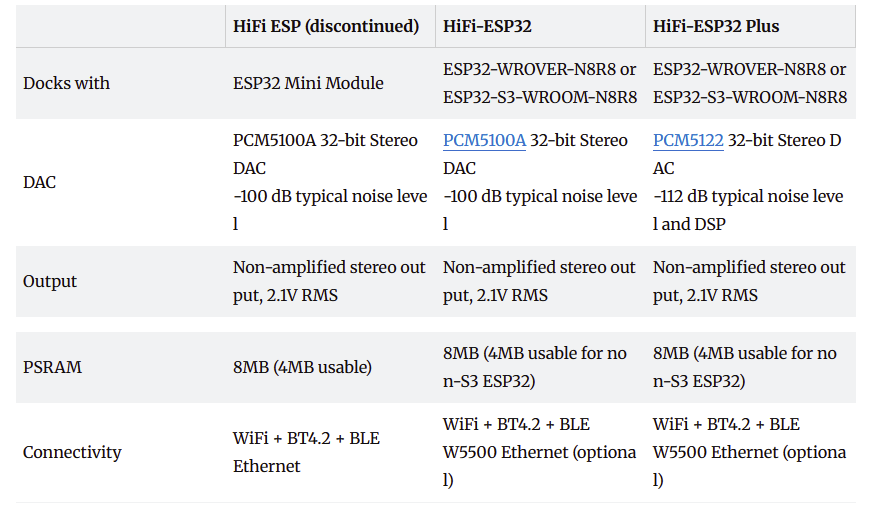This screenshot has height=520, width=869.
Task: Select the Connectivity row label
Action: click(x=72, y=452)
